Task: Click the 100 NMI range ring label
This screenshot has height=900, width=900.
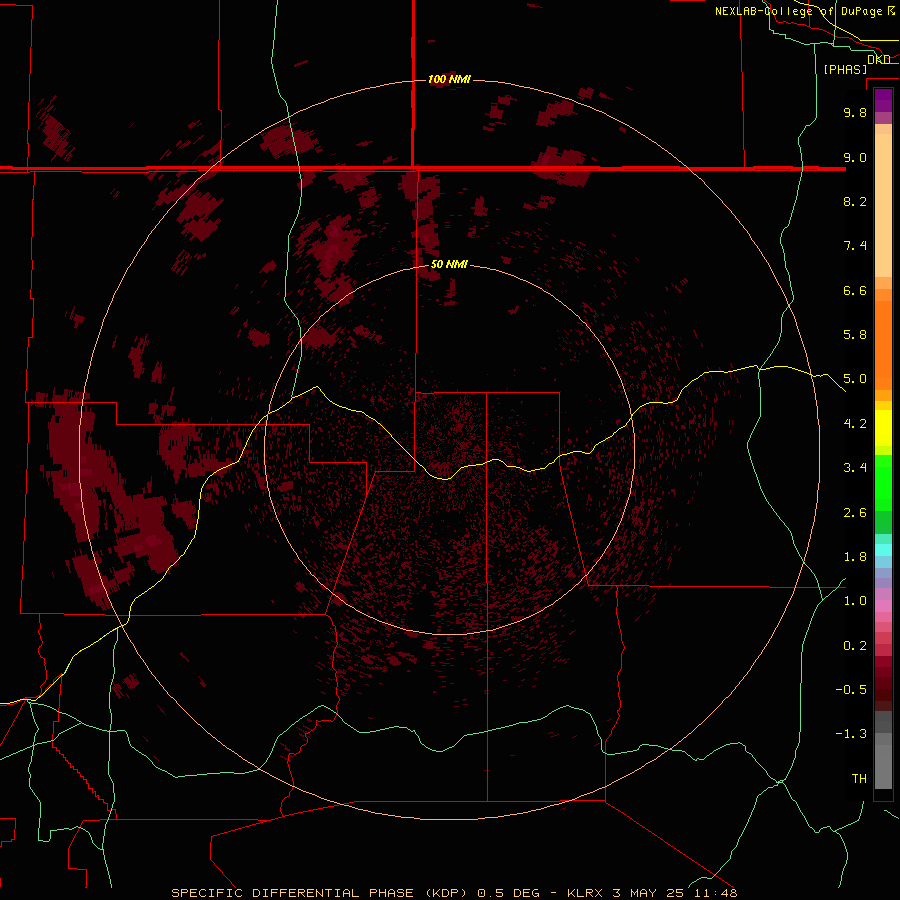Action: click(x=449, y=79)
